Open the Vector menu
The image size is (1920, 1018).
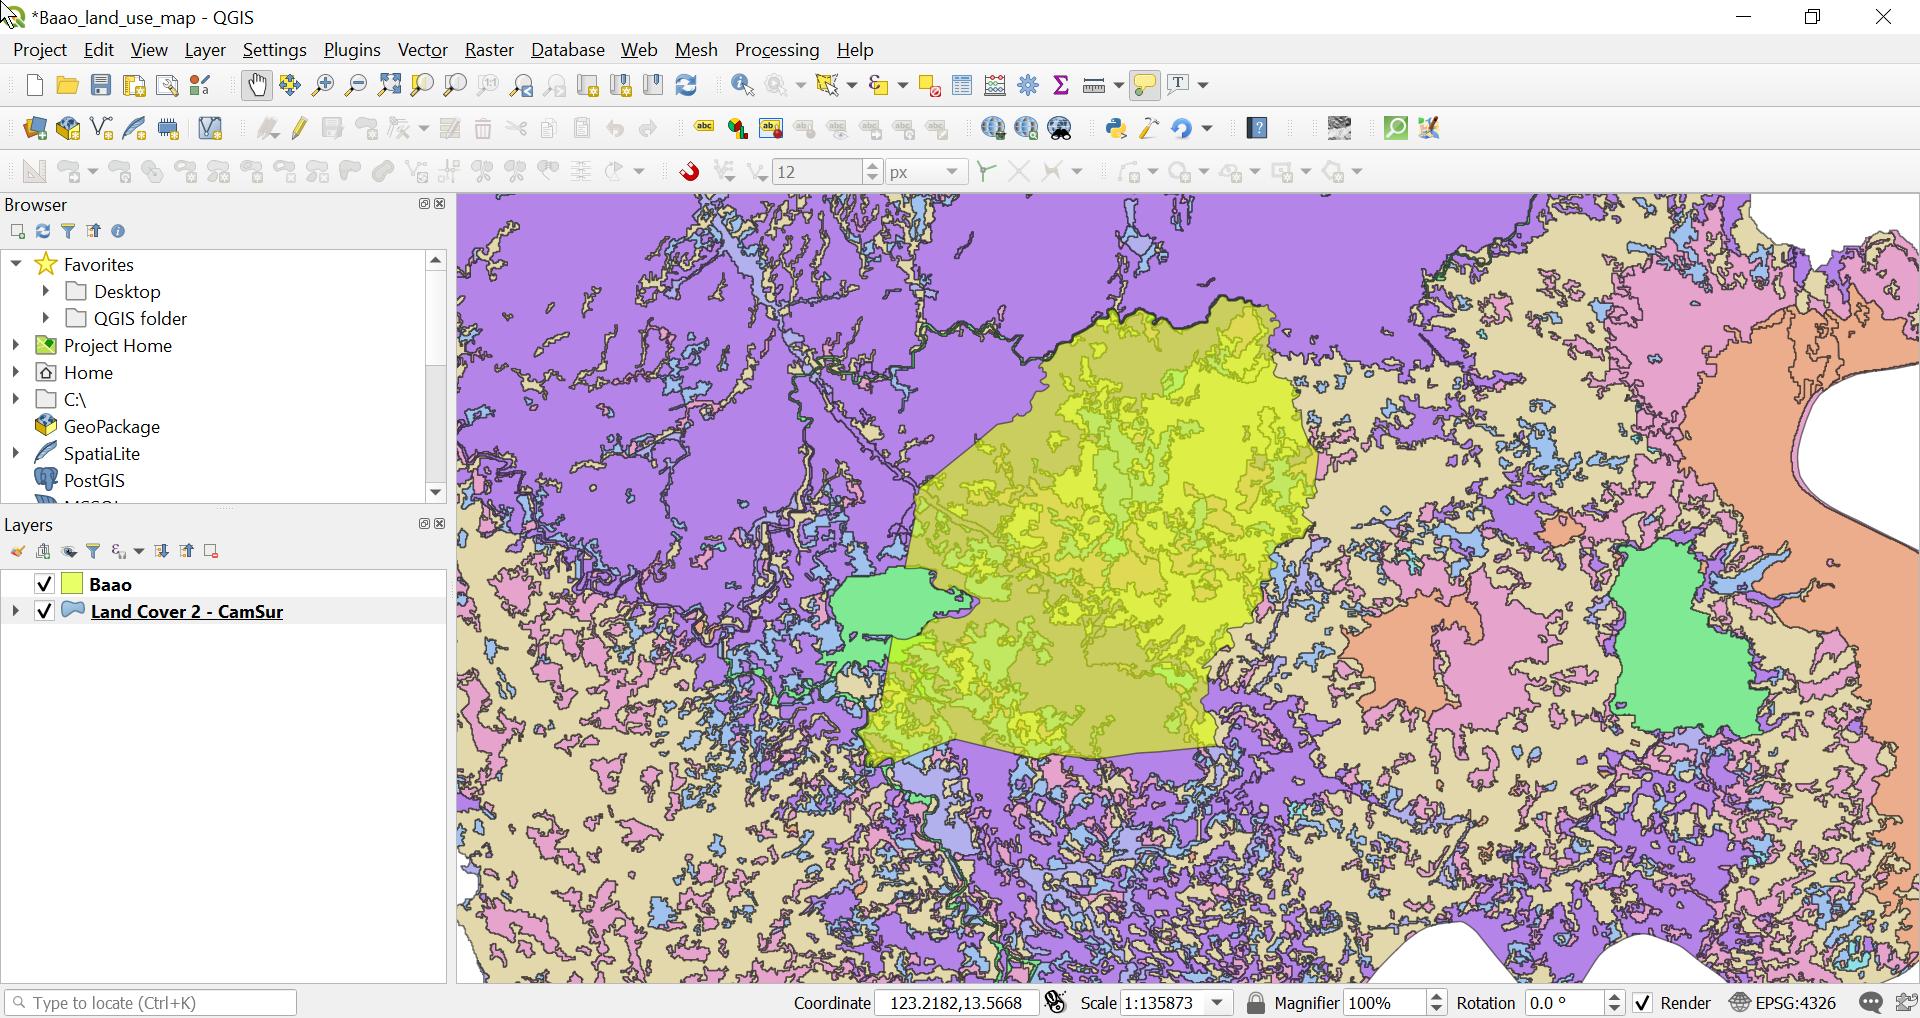coord(422,50)
